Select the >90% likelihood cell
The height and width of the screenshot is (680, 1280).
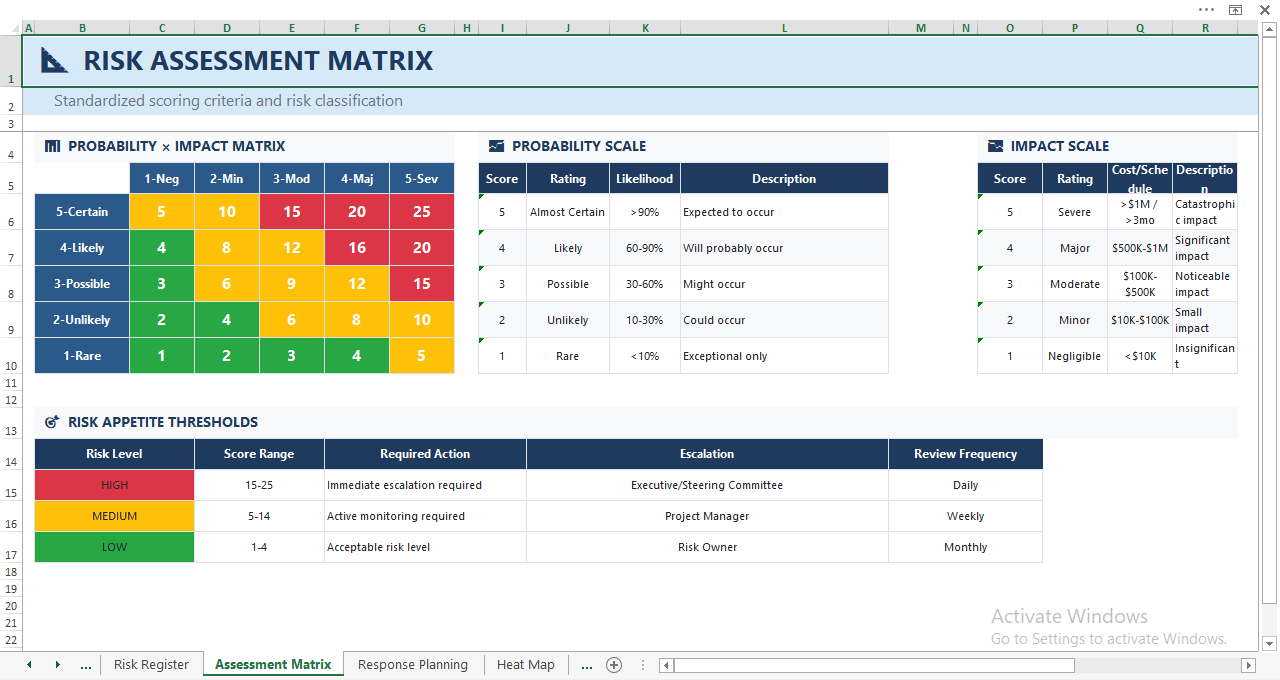(645, 212)
